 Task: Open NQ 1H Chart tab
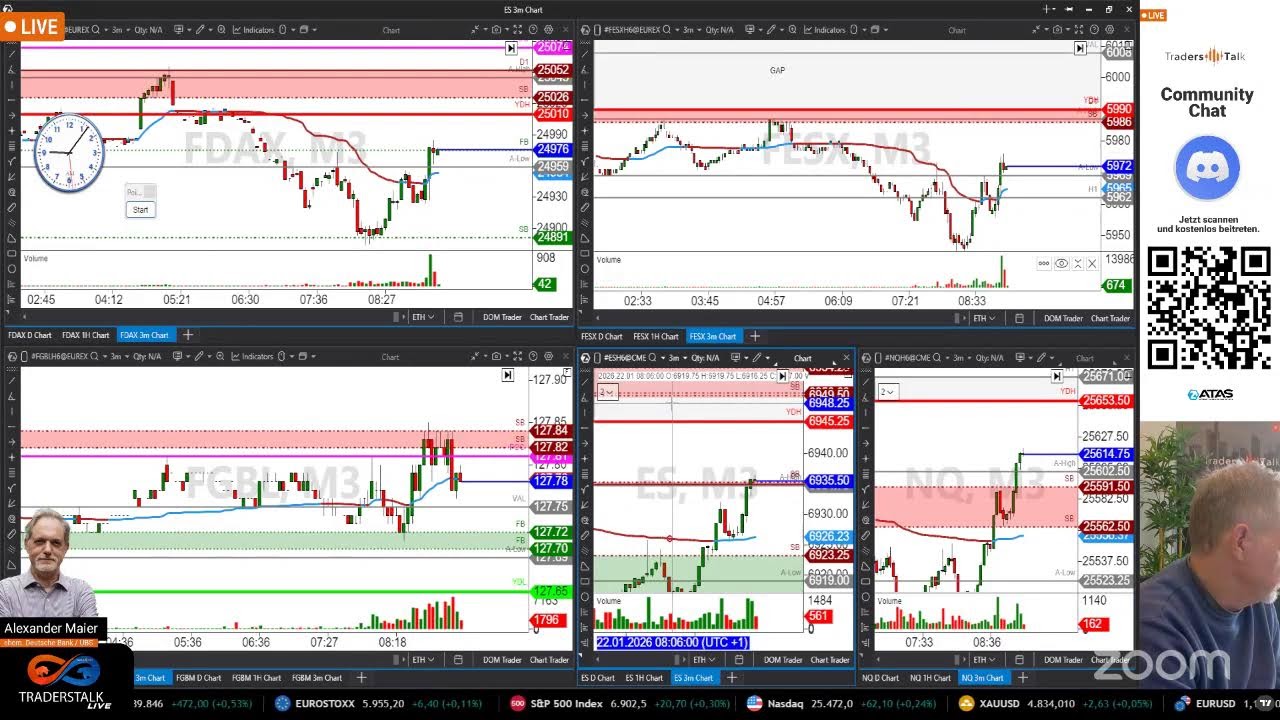pos(930,678)
